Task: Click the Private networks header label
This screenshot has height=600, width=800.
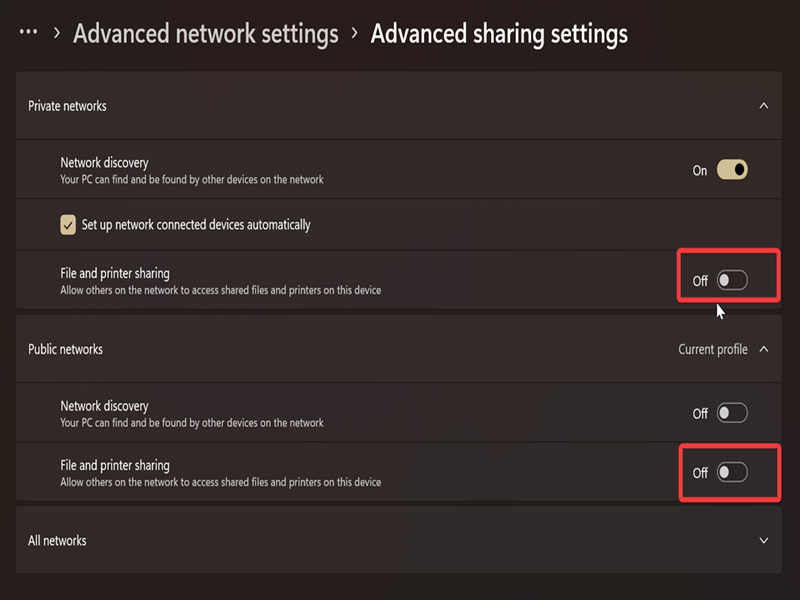Action: 67,106
